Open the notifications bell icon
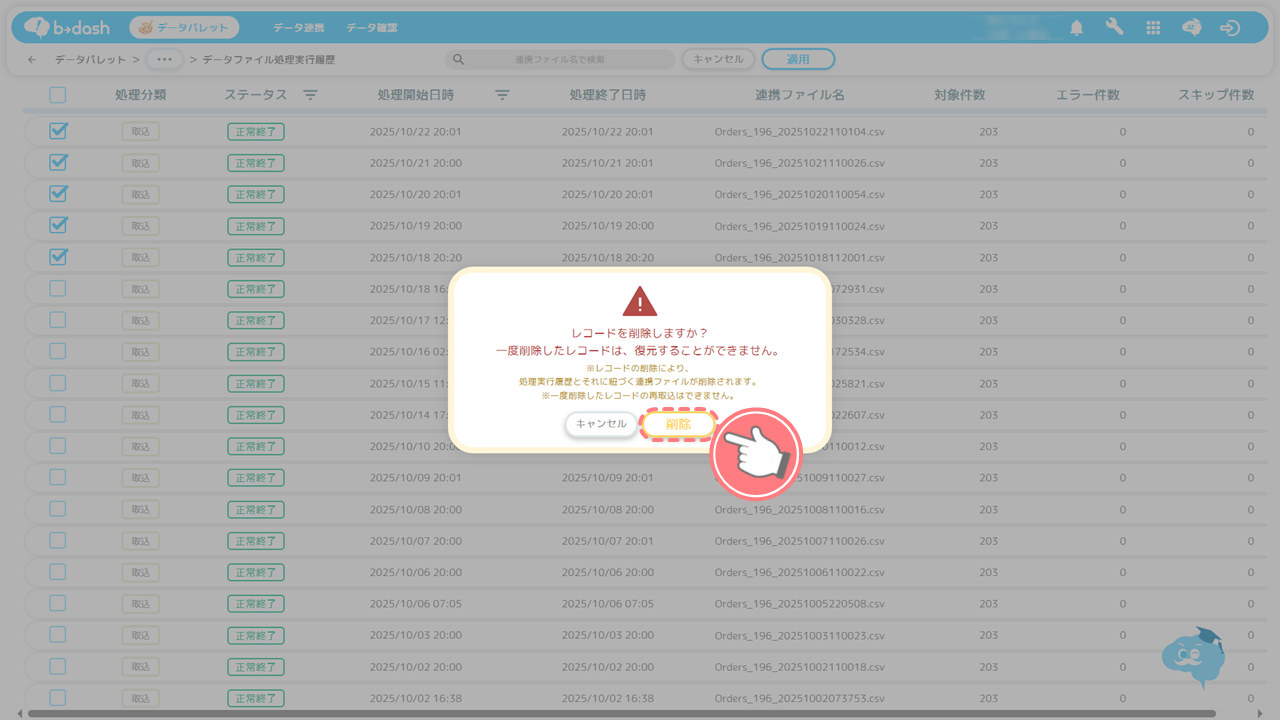1280x720 pixels. tap(1076, 28)
